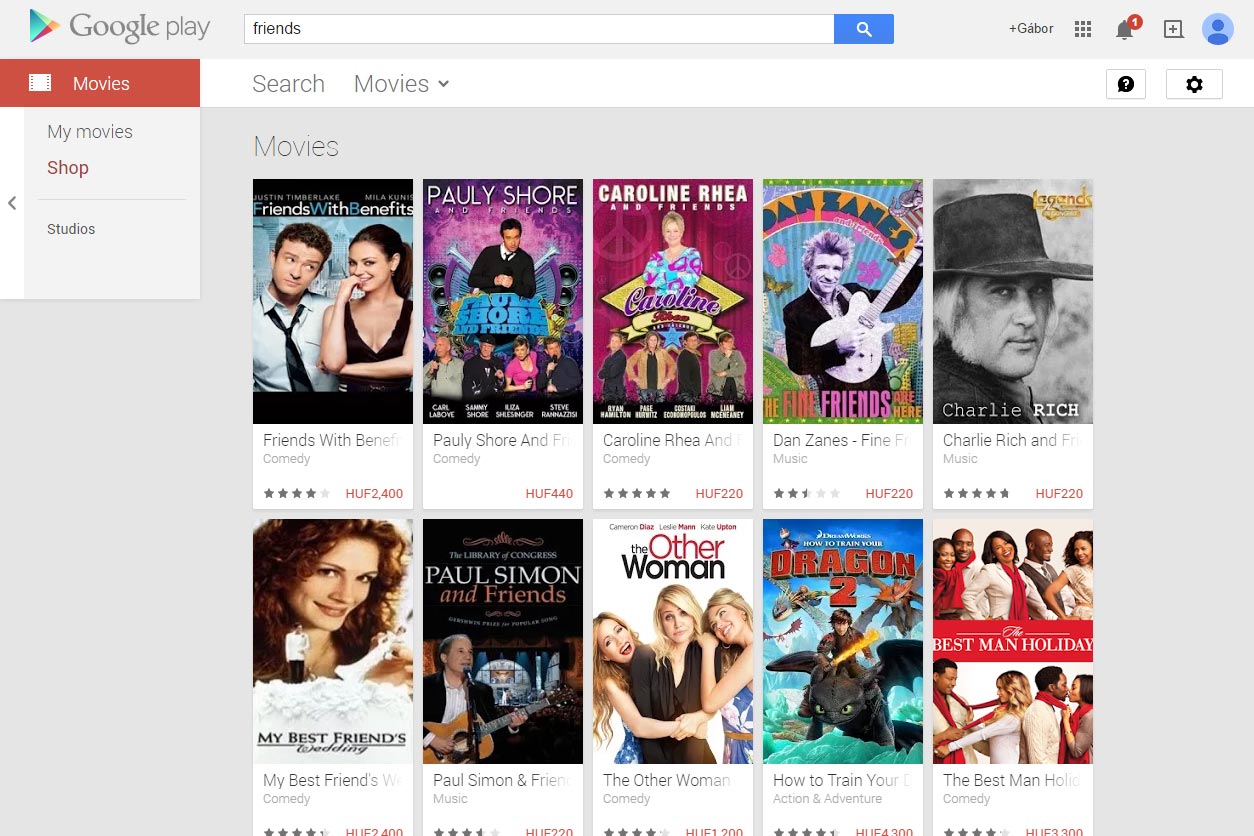Open the account profile avatar

point(1217,29)
